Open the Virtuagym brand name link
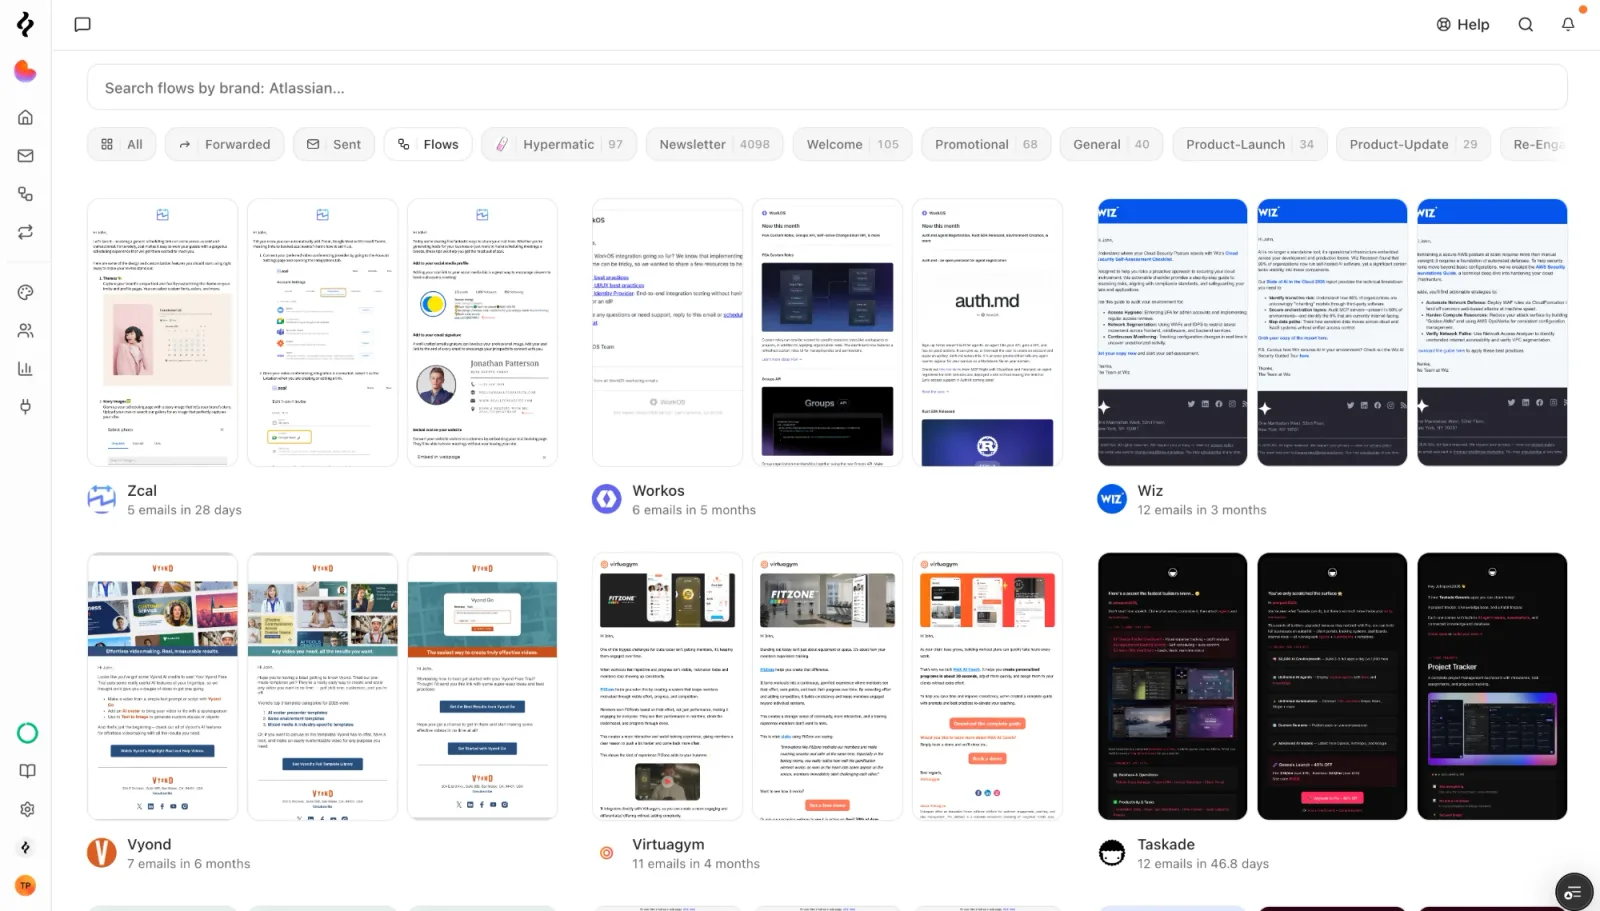This screenshot has width=1600, height=911. click(668, 845)
